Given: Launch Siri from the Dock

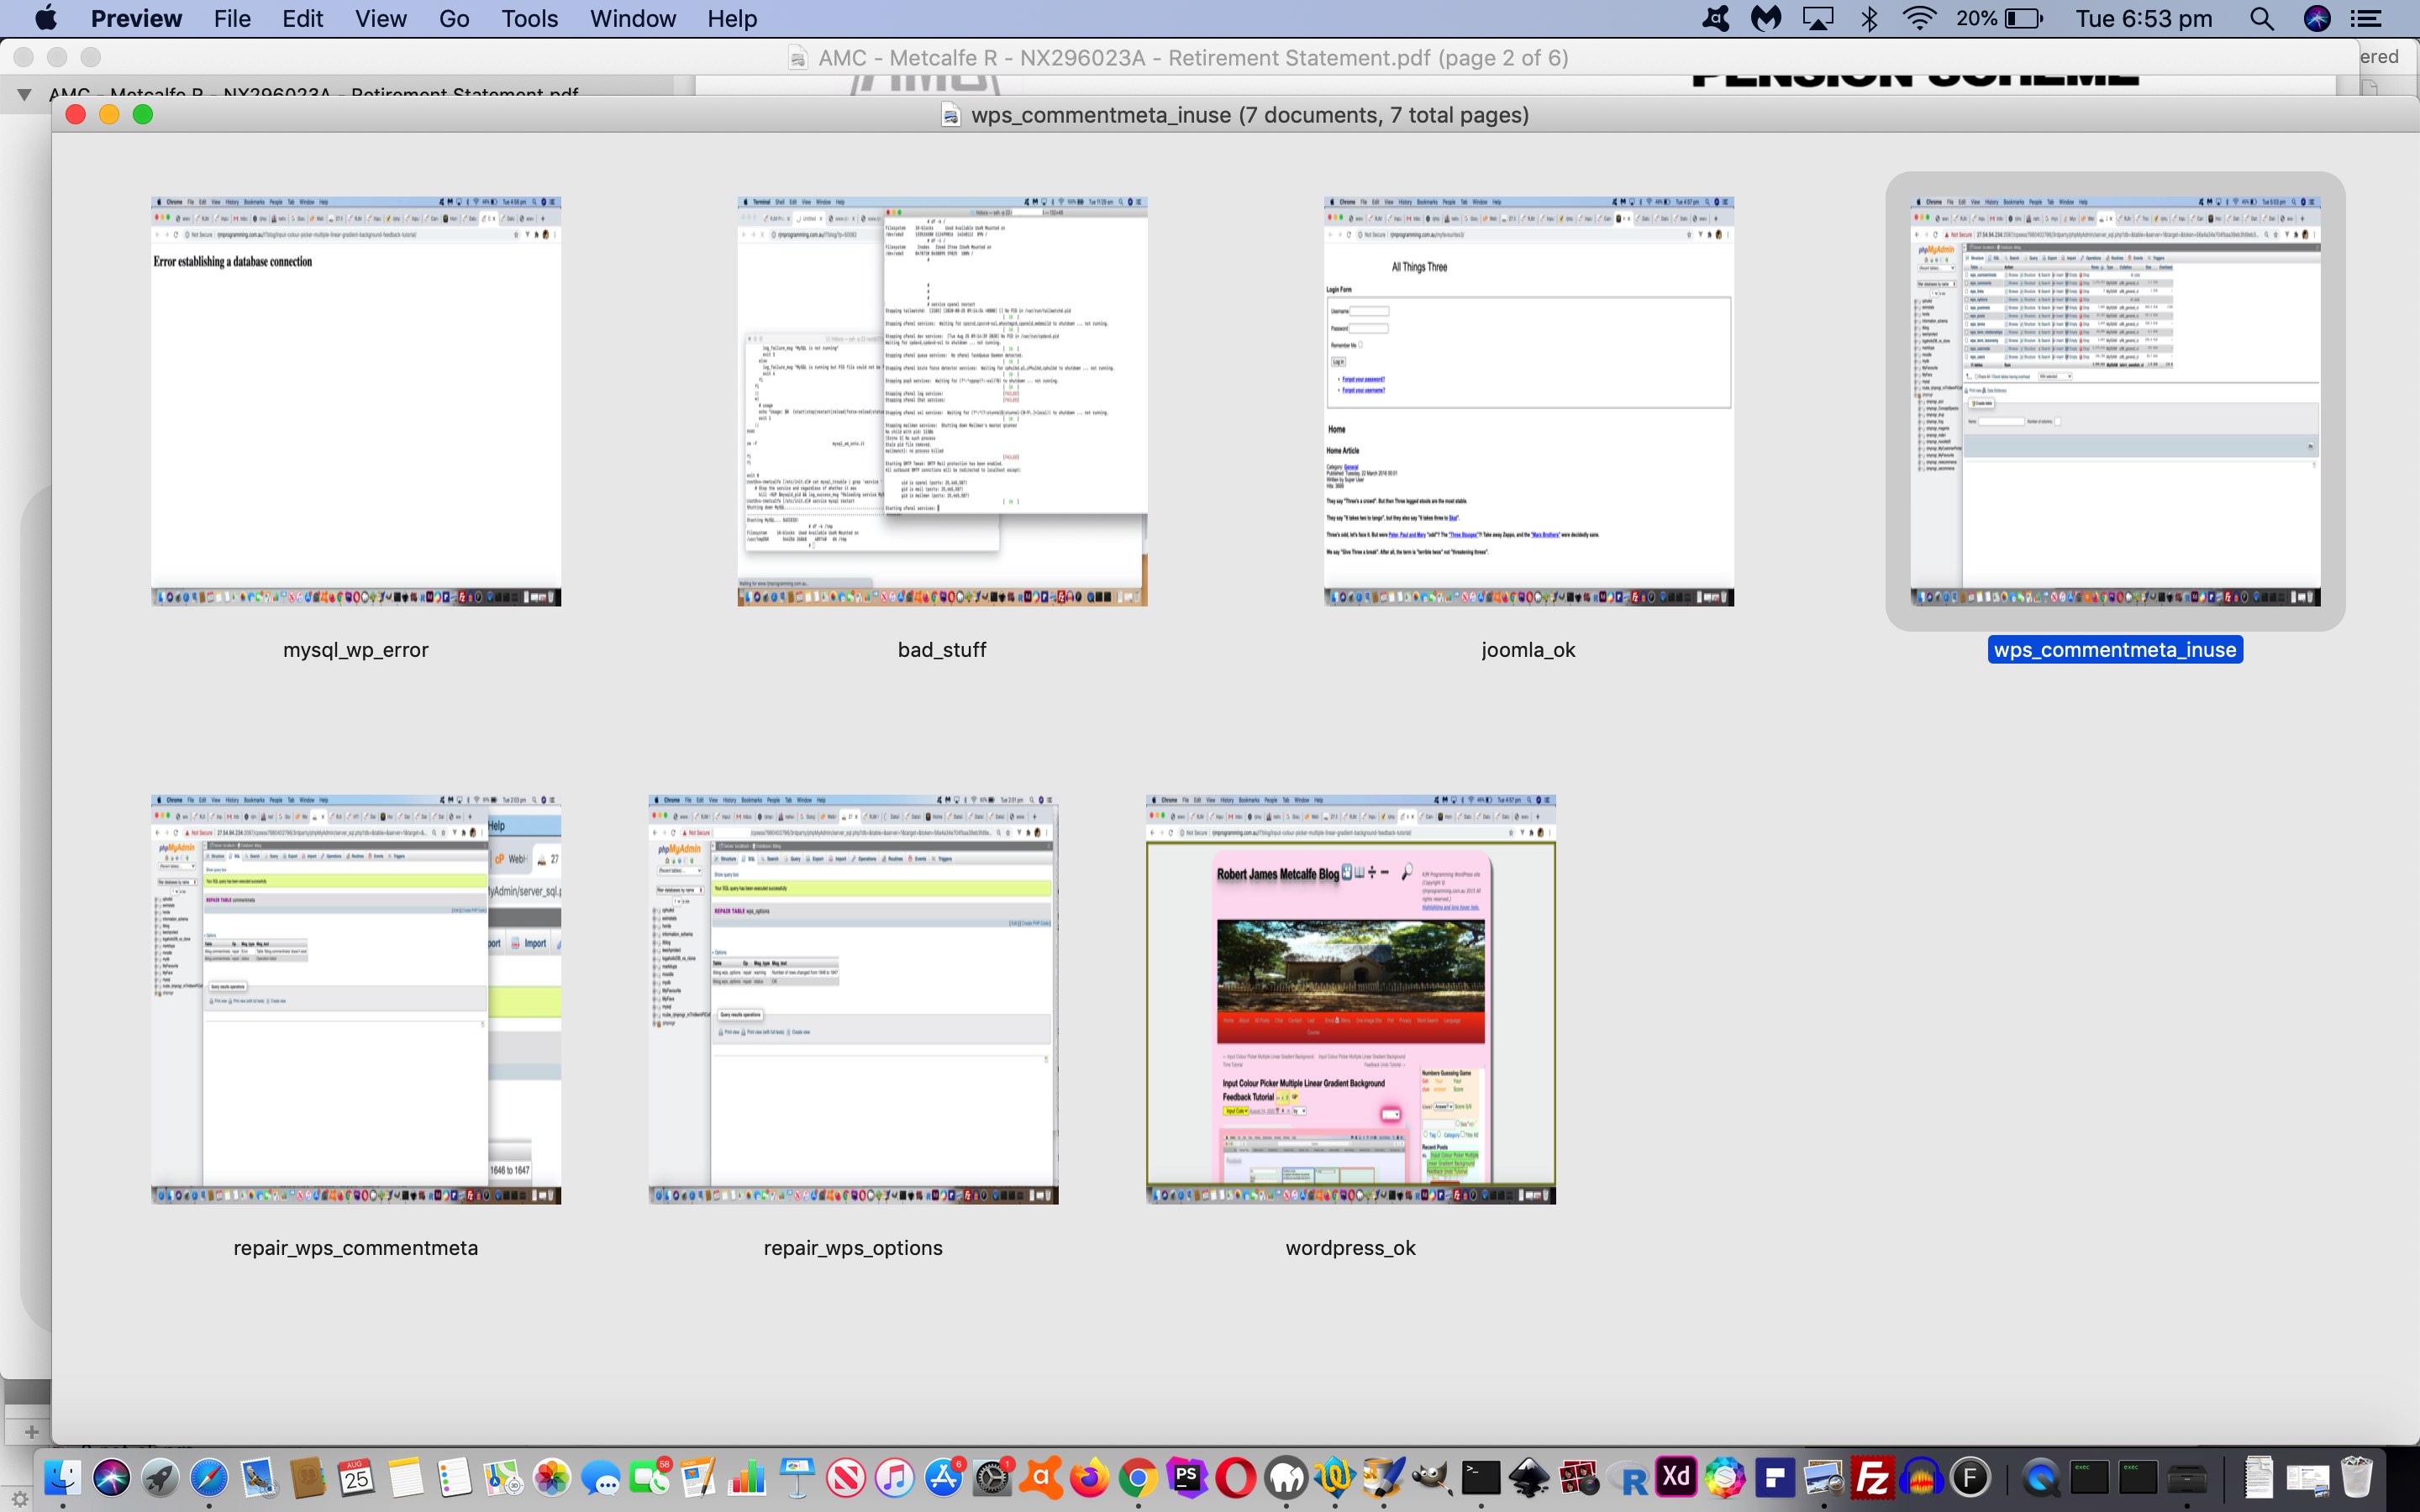Looking at the screenshot, I should coord(111,1477).
